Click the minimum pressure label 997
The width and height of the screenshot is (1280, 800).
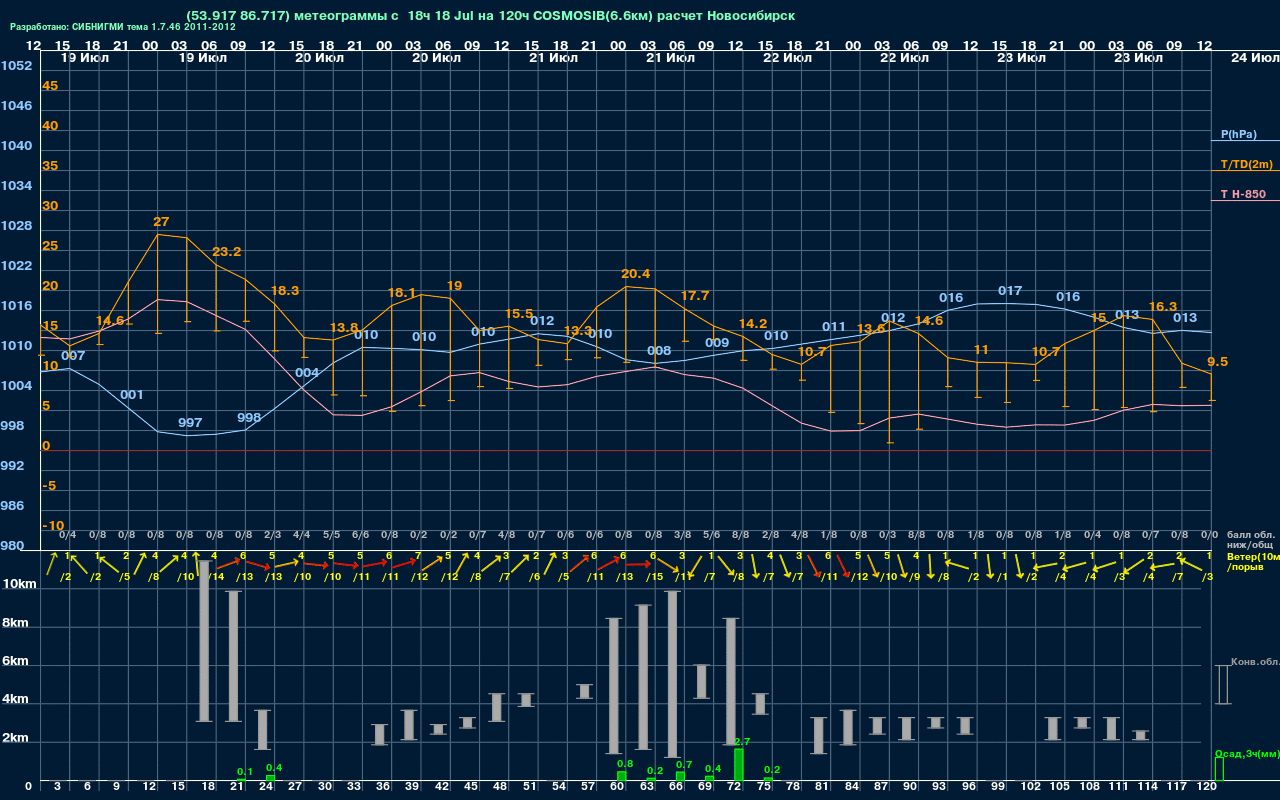coord(190,423)
